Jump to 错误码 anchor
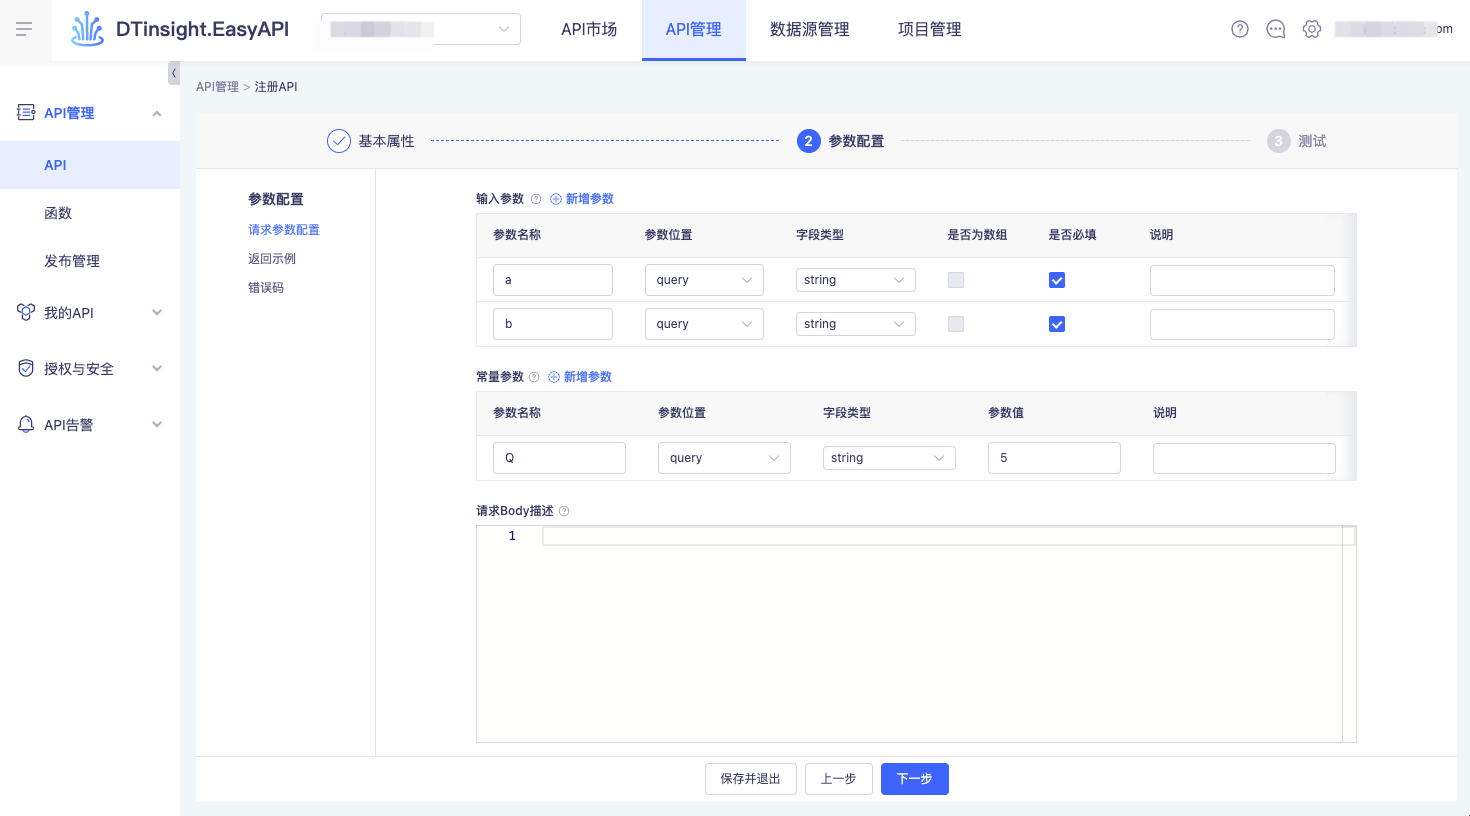 266,288
